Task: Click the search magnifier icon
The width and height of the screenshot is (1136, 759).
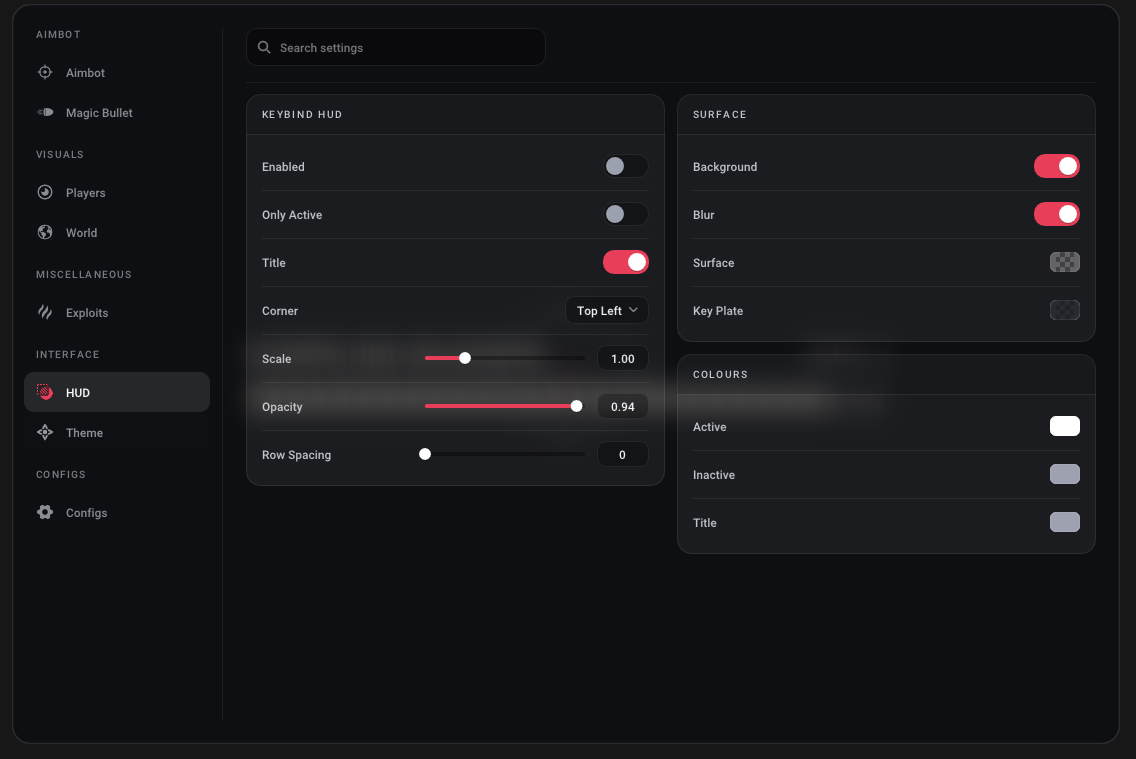Action: (264, 47)
